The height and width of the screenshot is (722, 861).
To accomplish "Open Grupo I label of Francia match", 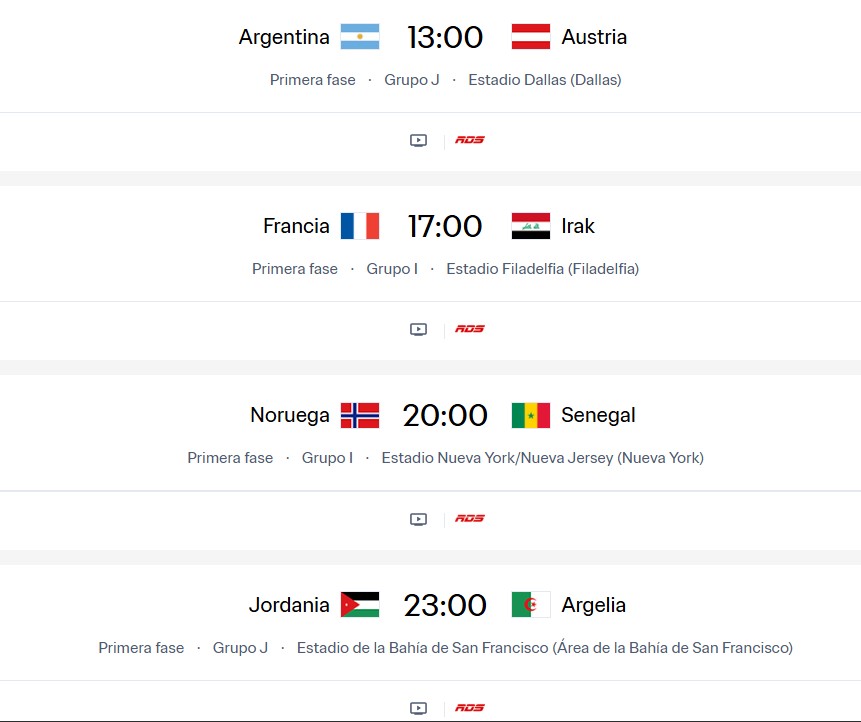I will click(392, 269).
